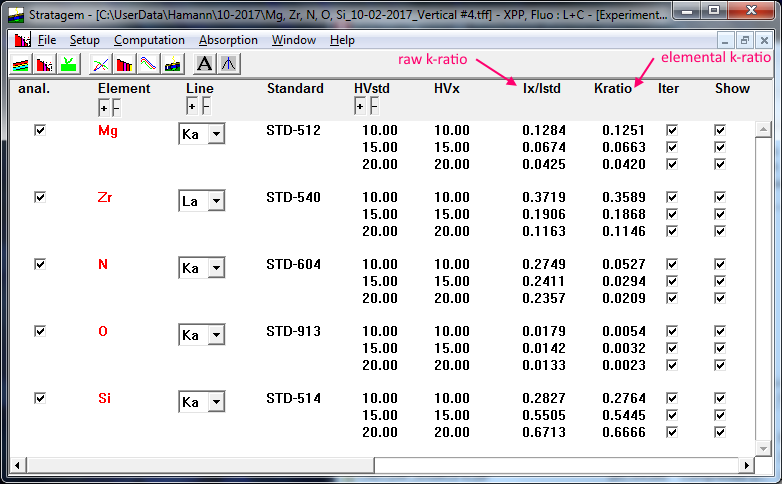
Task: Click the red-yellow bar chart toolbar icon
Action: (x=125, y=64)
